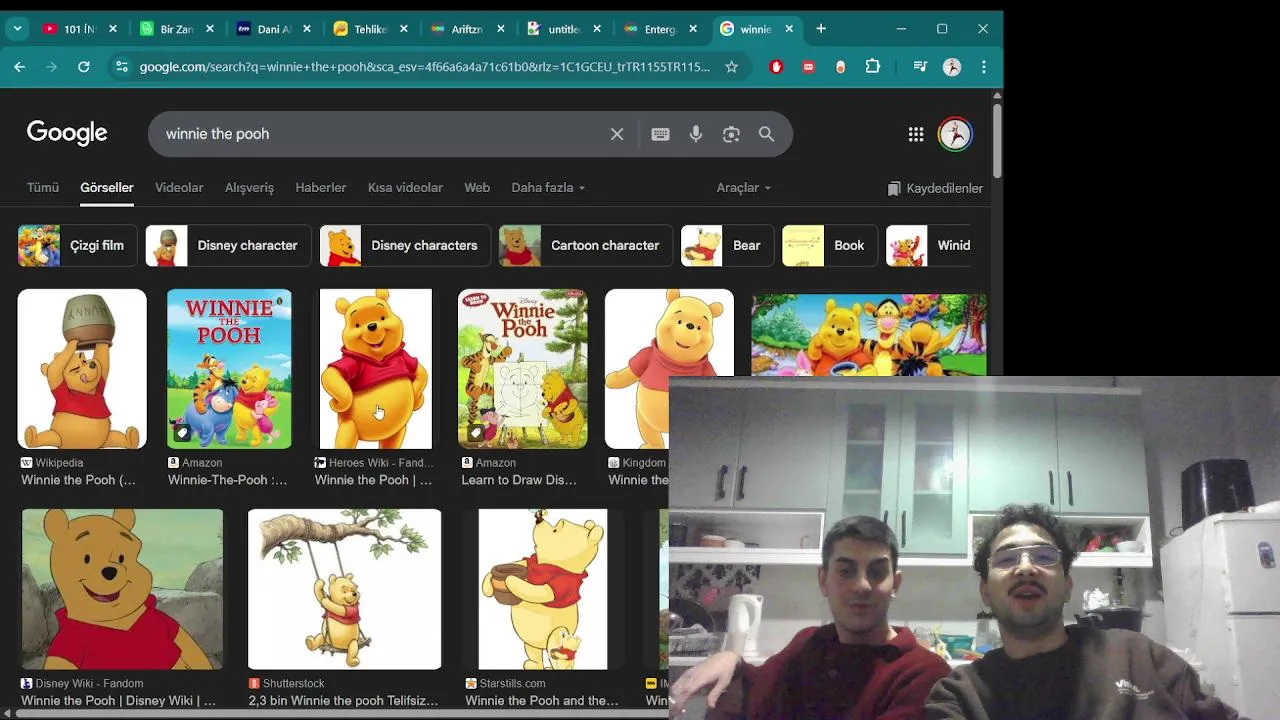Select the Görseller tab
The image size is (1280, 720).
point(107,188)
